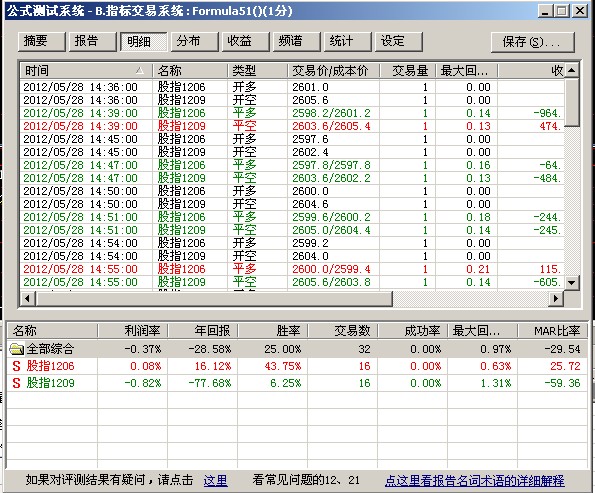The height and width of the screenshot is (493, 595).
Task: Minimize the 公式测试系统 window
Action: pyautogui.click(x=545, y=11)
